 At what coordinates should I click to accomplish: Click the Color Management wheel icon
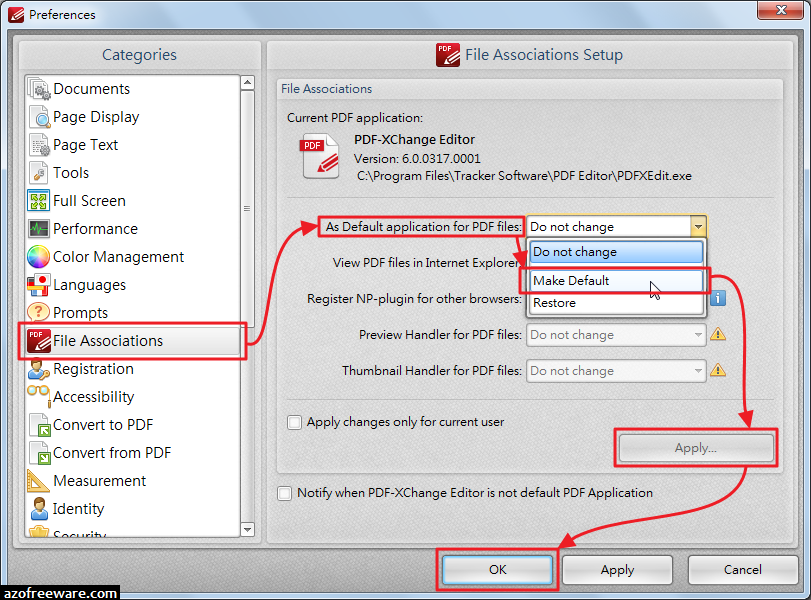tap(39, 257)
